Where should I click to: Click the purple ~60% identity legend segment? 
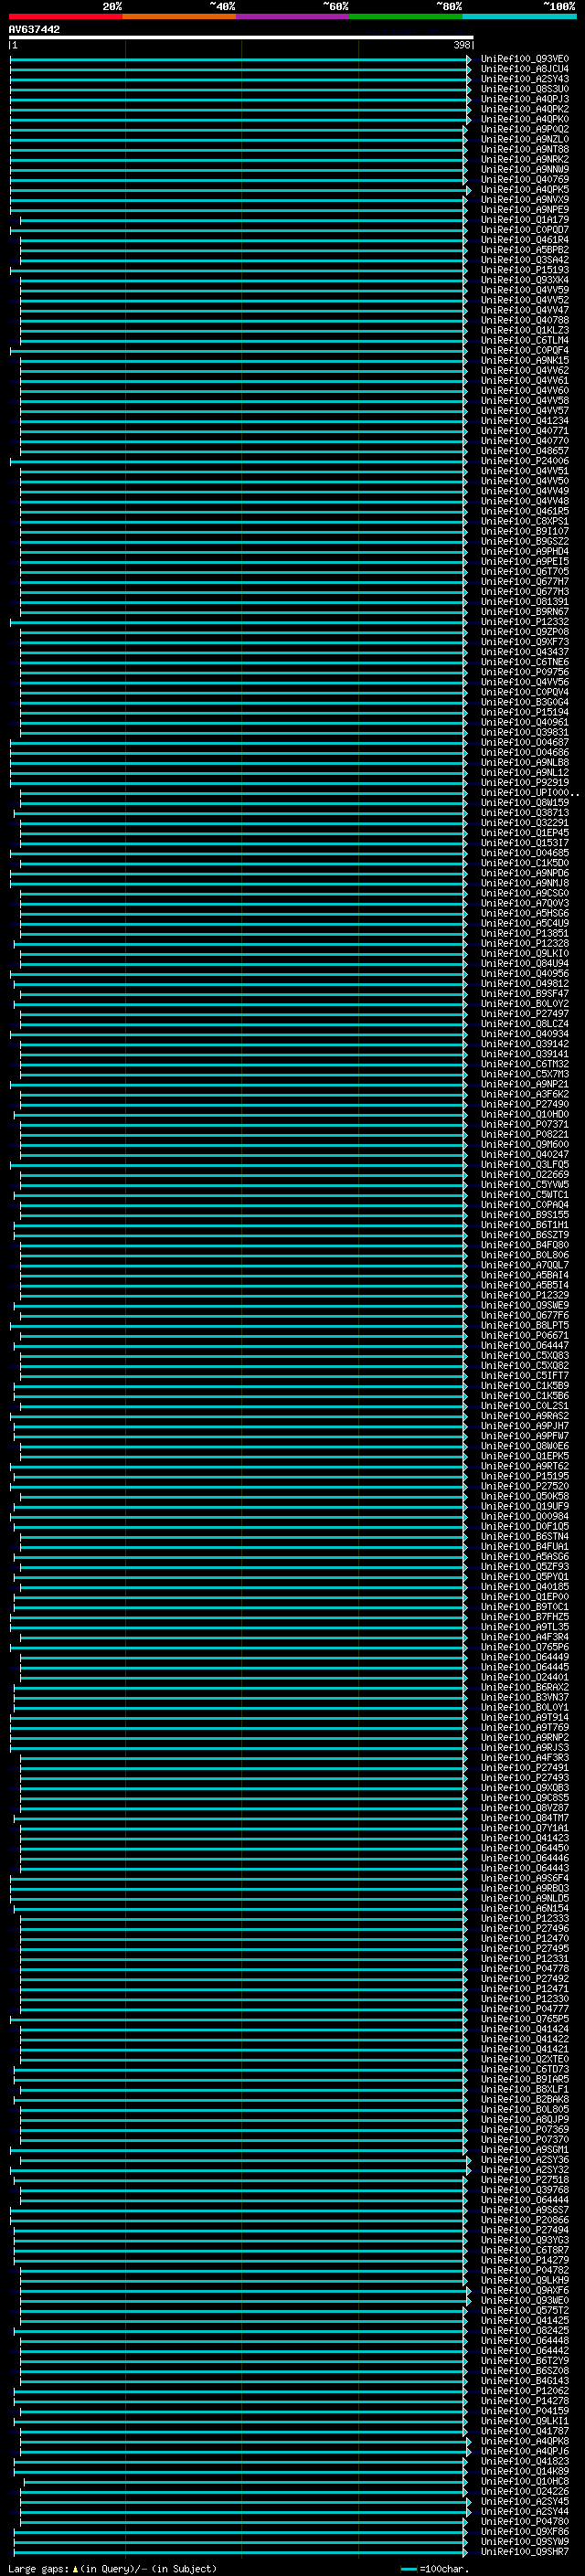pyautogui.click(x=293, y=16)
